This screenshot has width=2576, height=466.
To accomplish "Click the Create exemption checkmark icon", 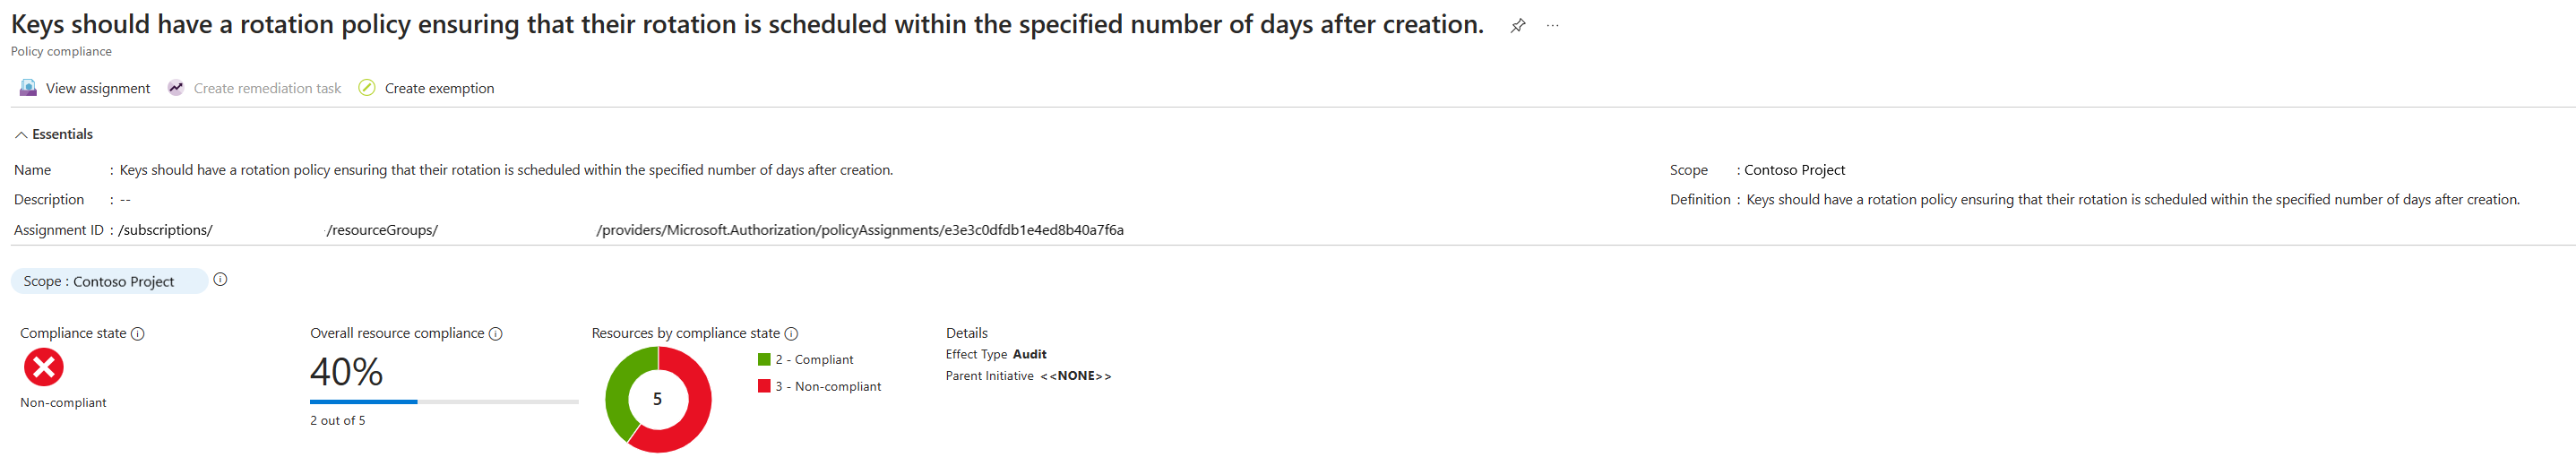I will click(x=367, y=88).
